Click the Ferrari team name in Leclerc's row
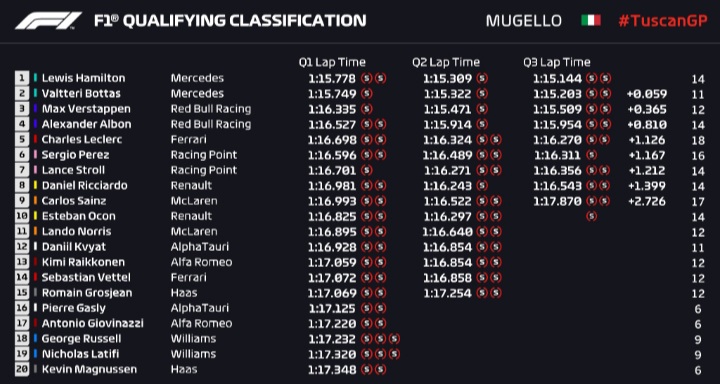 pyautogui.click(x=188, y=140)
